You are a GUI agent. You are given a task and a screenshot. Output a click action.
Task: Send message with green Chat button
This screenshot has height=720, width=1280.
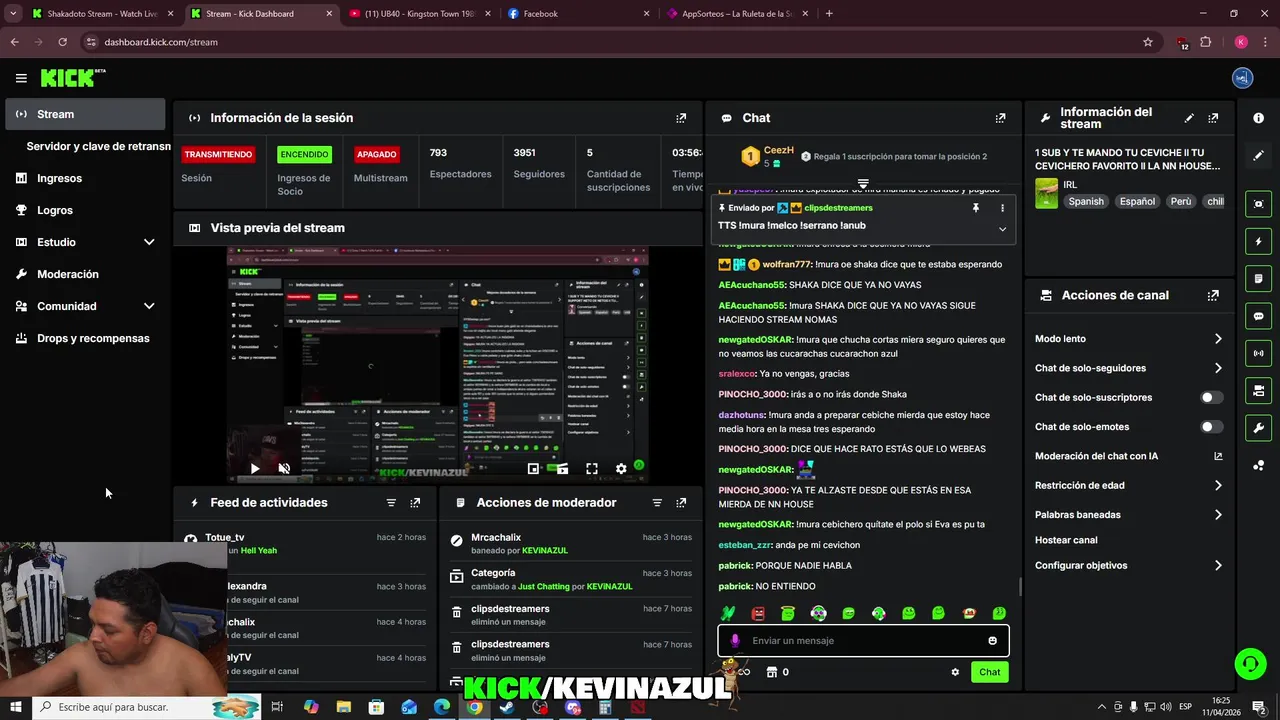989,672
